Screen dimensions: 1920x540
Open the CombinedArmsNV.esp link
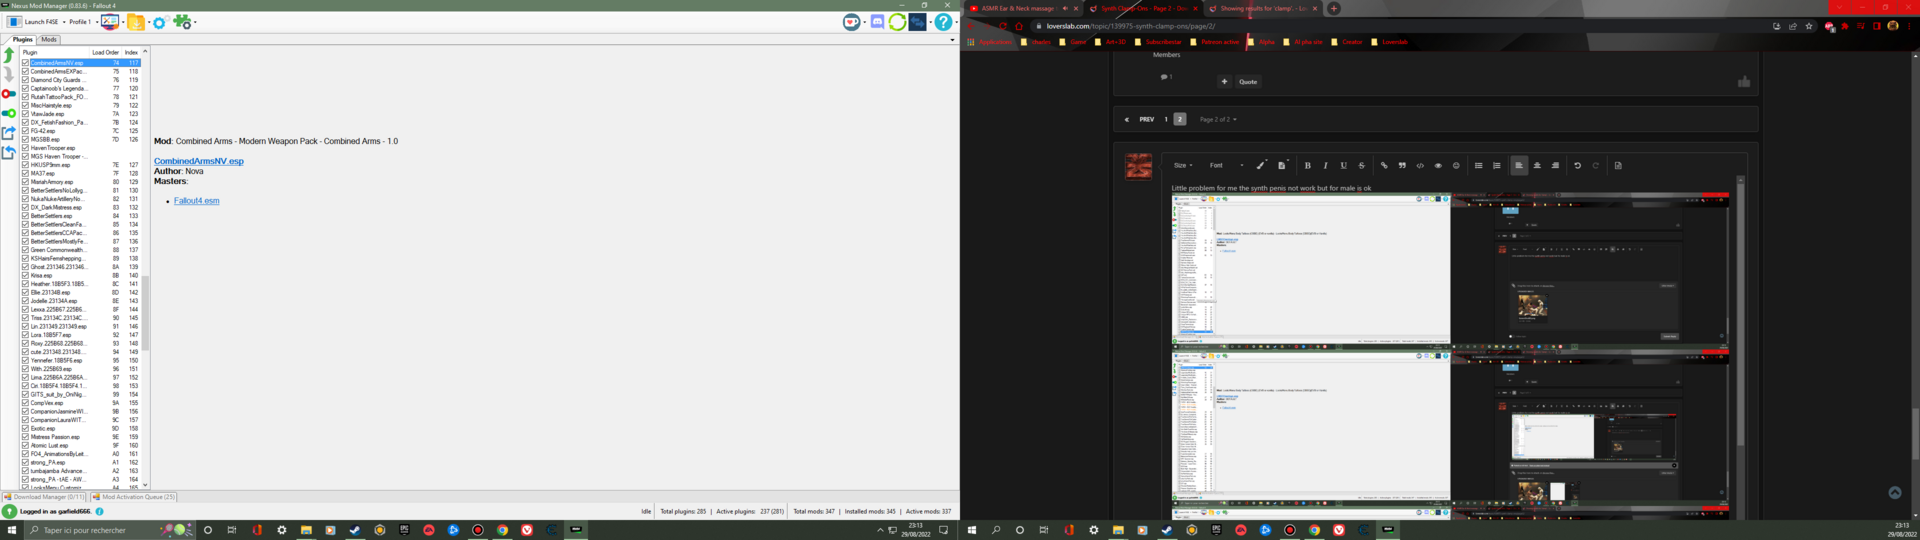199,161
